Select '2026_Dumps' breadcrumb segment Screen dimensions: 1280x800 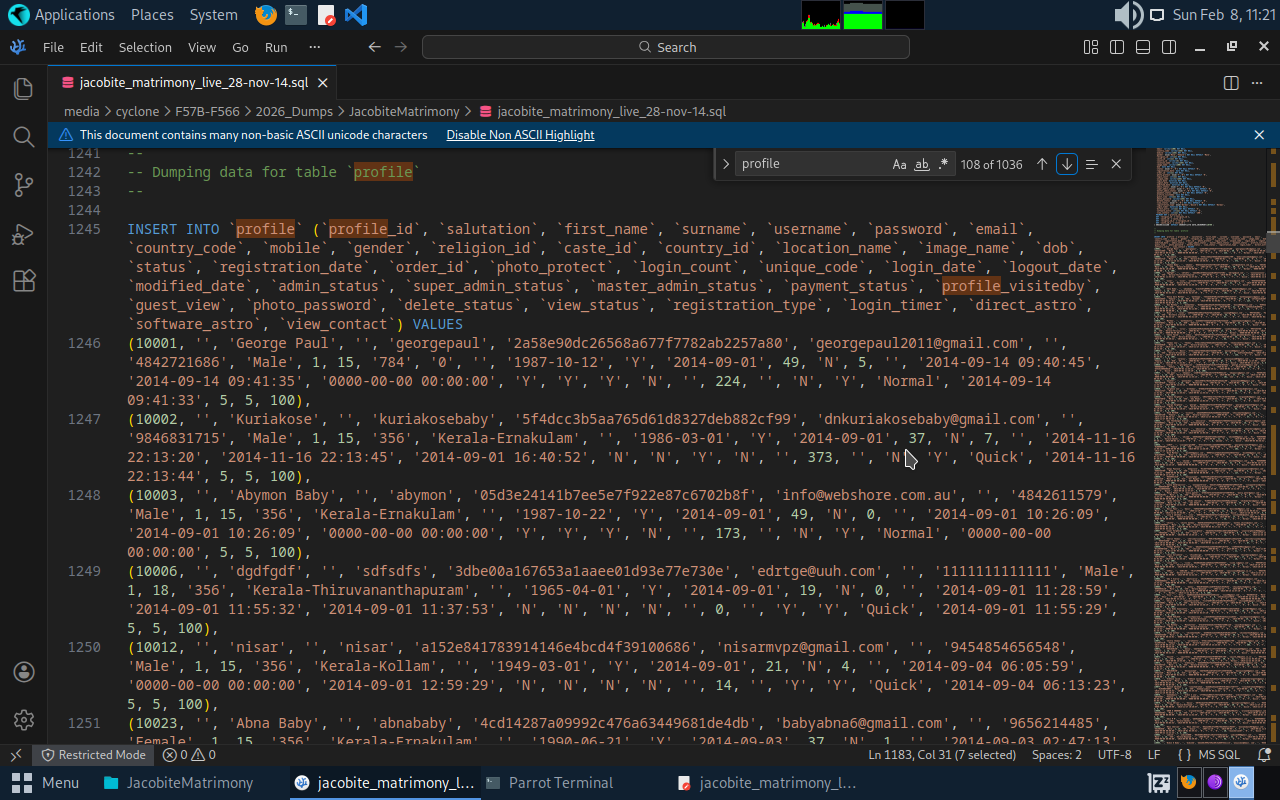(294, 111)
